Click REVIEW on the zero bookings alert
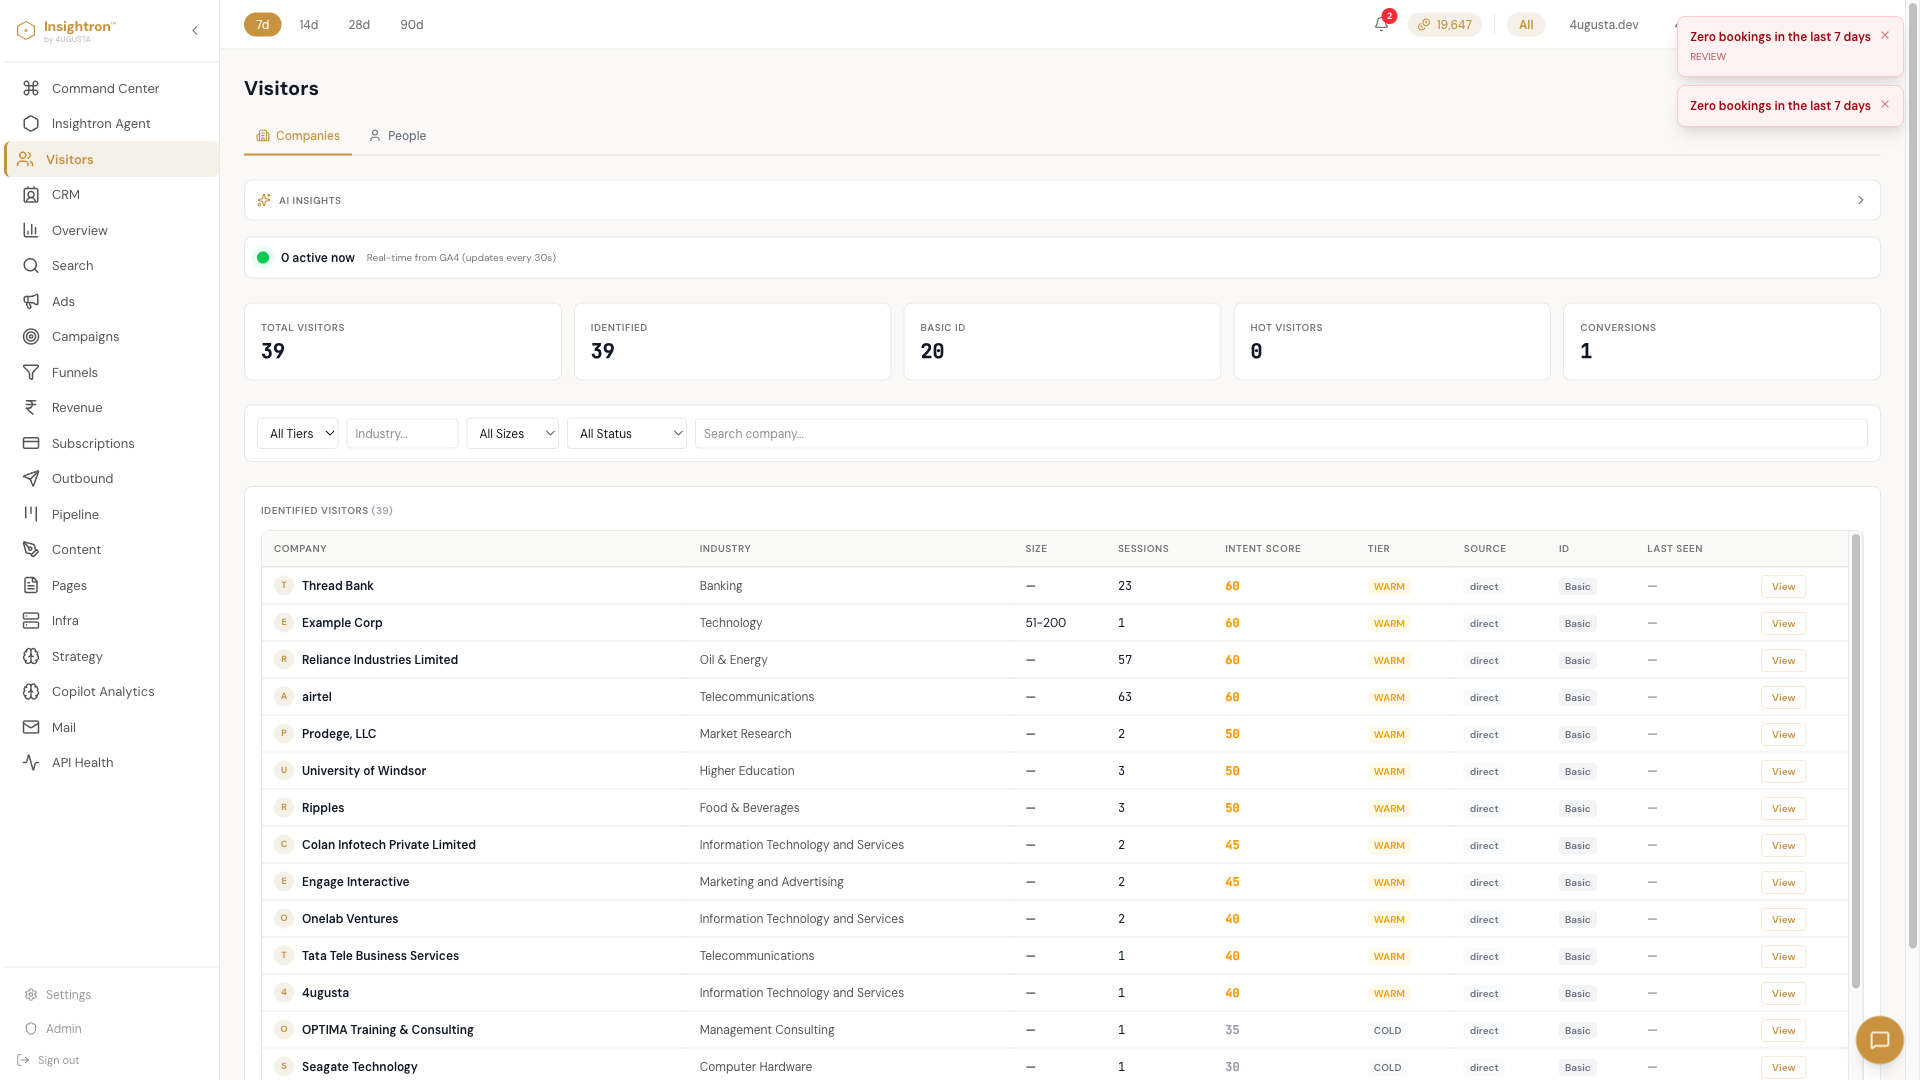This screenshot has width=1920, height=1080. tap(1708, 57)
